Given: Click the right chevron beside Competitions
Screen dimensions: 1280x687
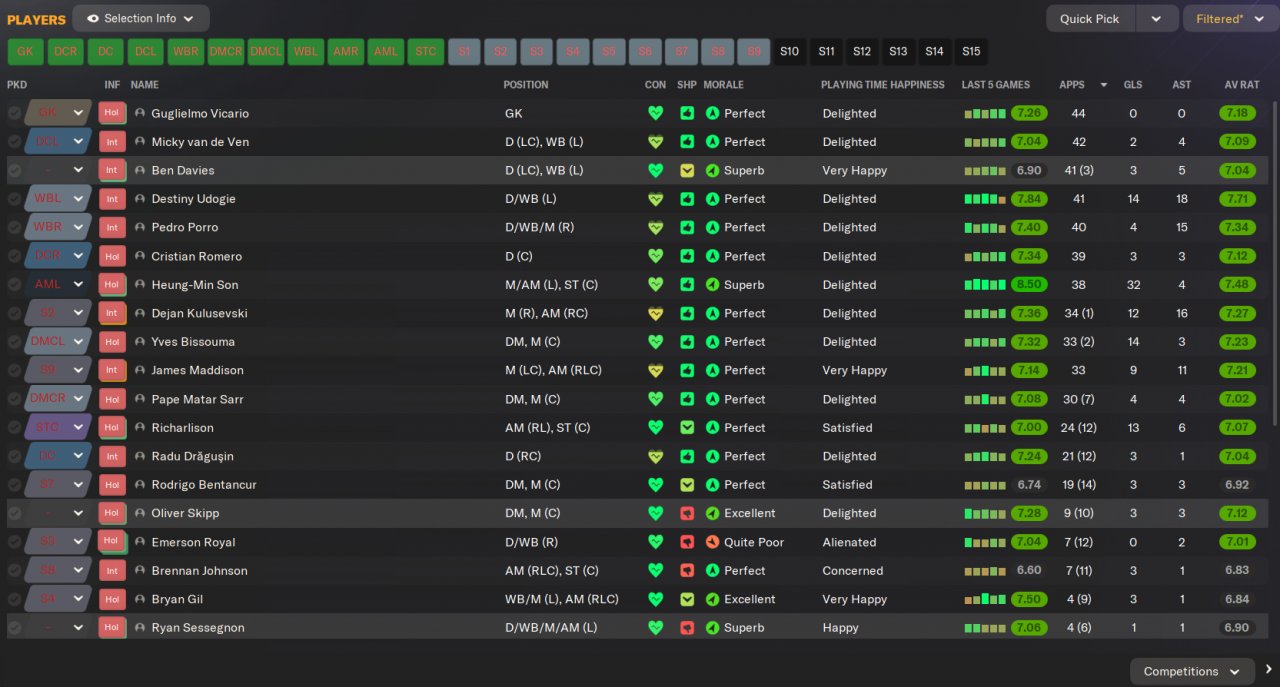Looking at the screenshot, I should pos(1268,671).
